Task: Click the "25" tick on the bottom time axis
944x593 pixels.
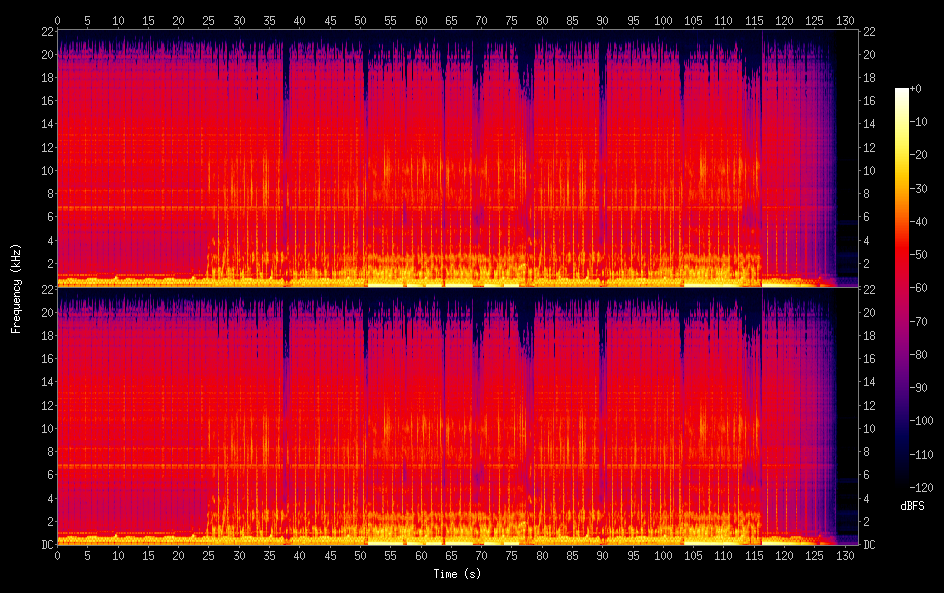Action: pos(208,556)
